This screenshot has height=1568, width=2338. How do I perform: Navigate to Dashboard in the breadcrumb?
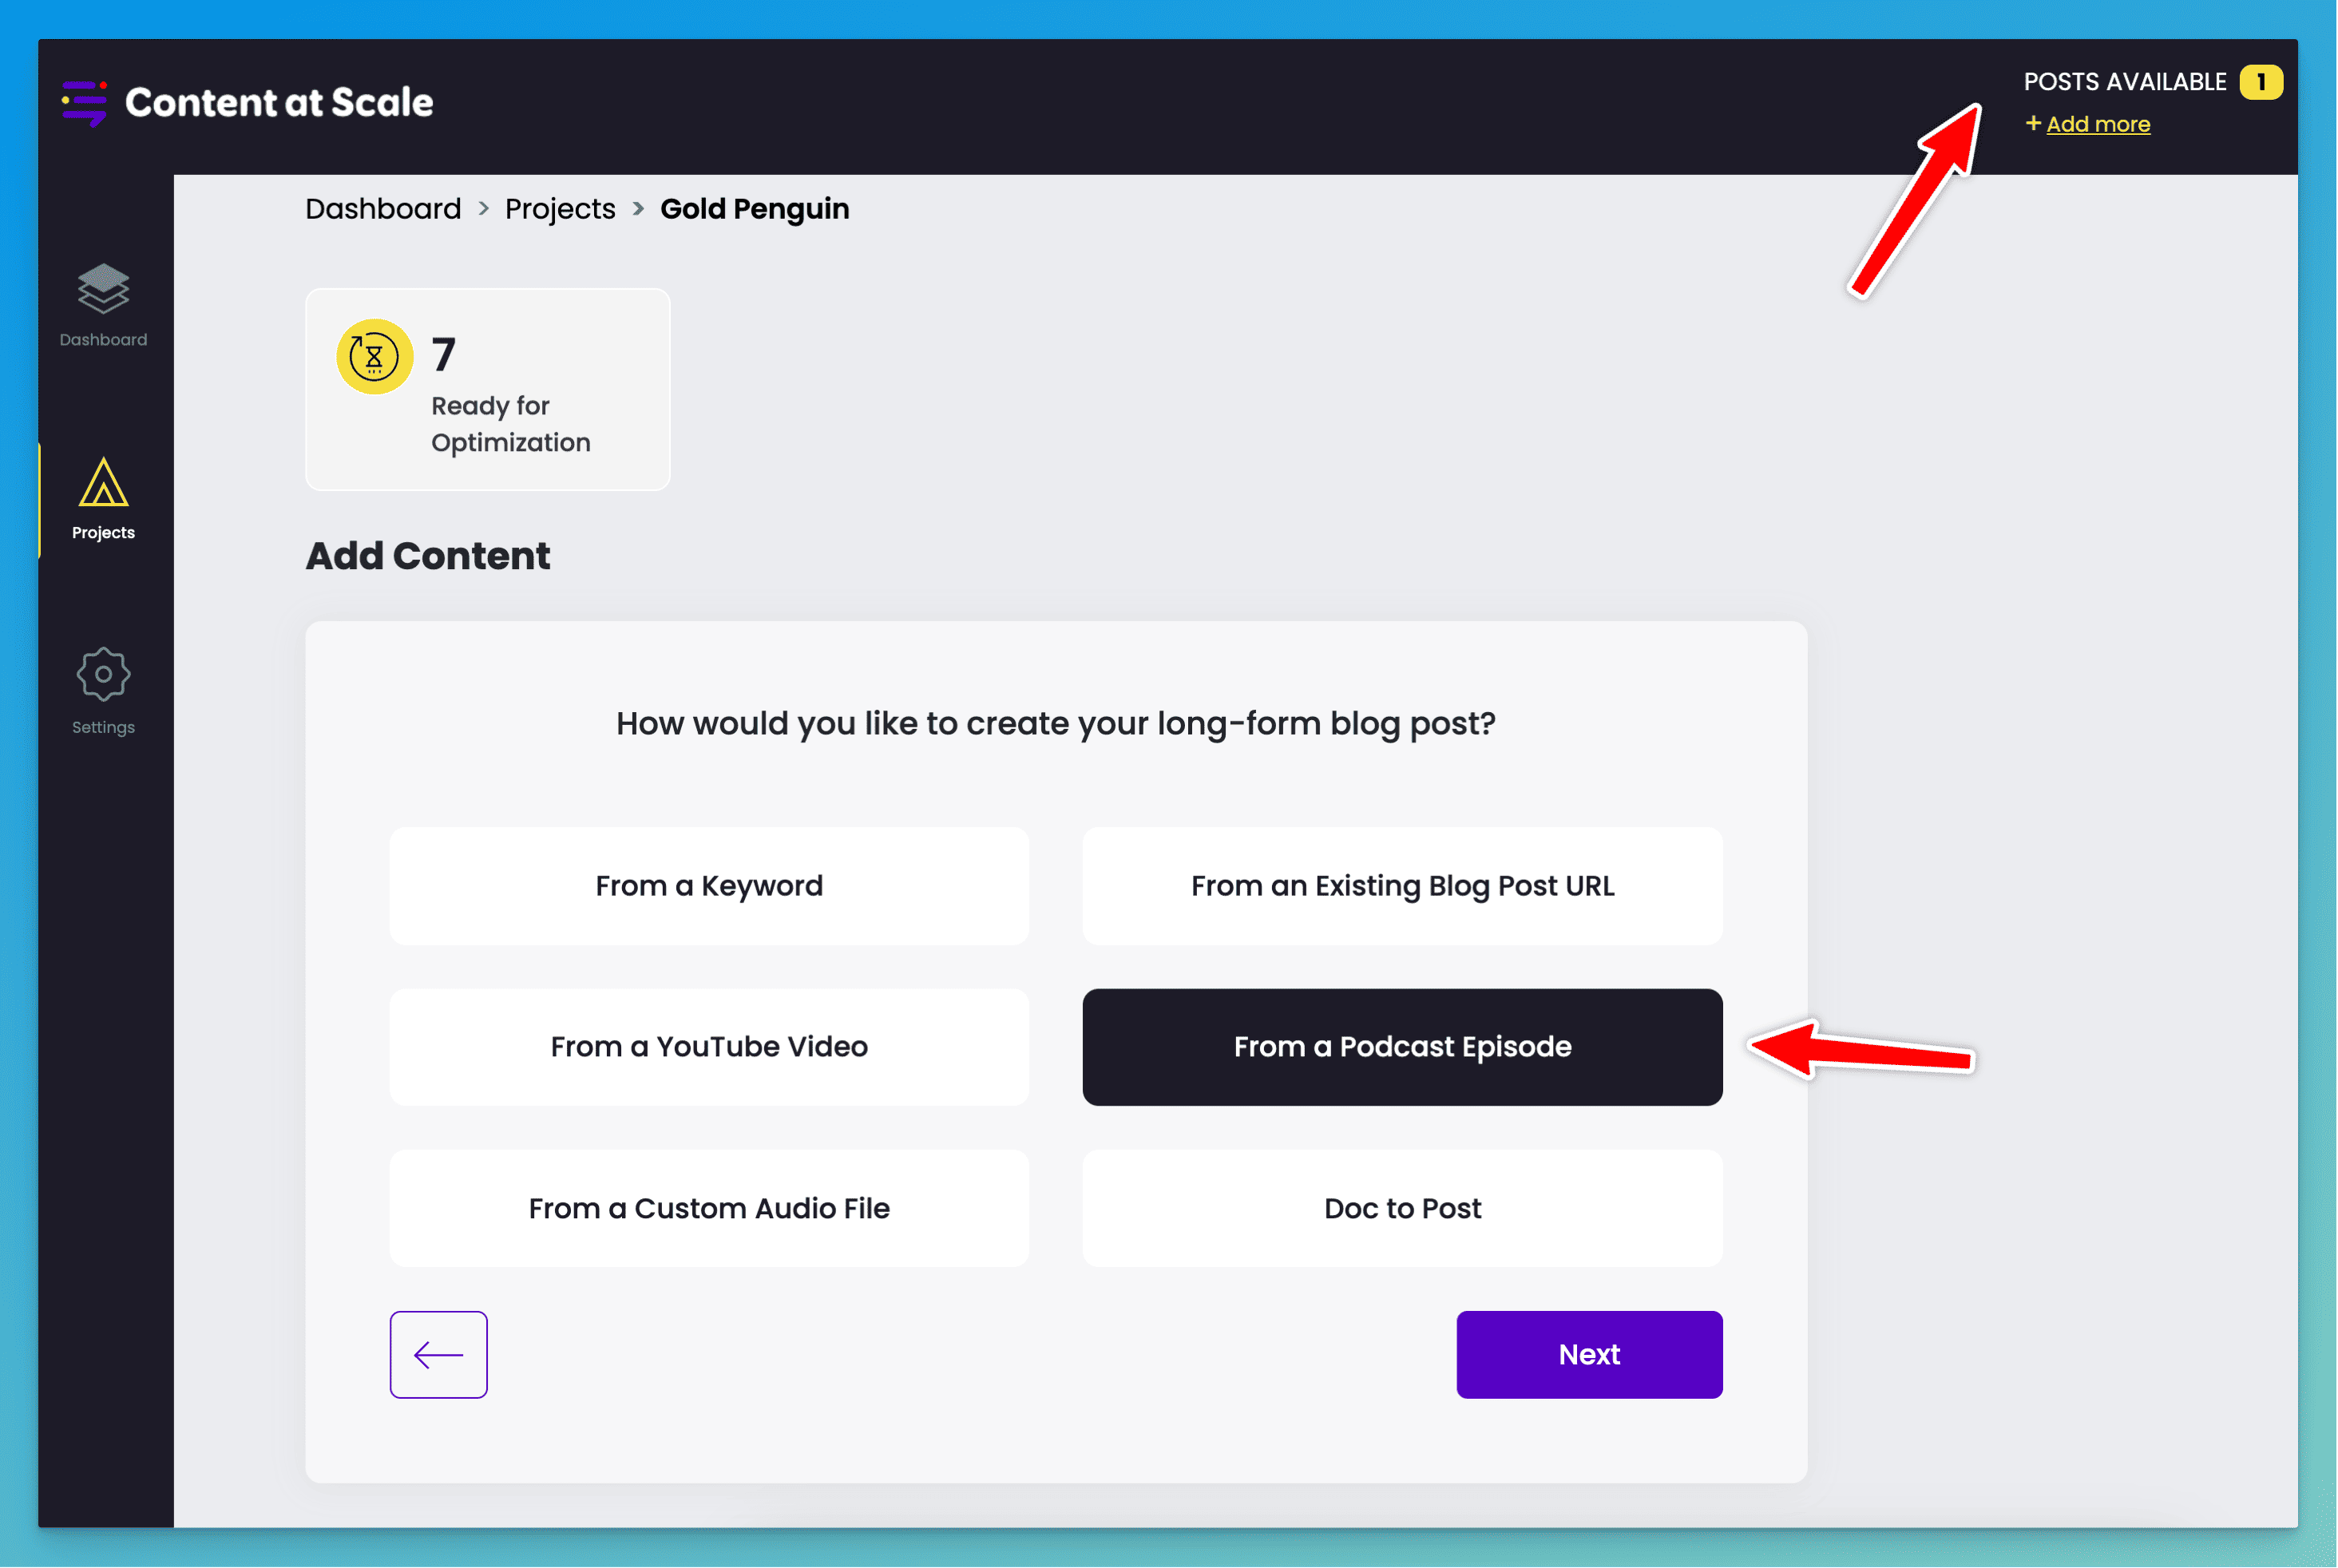(x=383, y=209)
